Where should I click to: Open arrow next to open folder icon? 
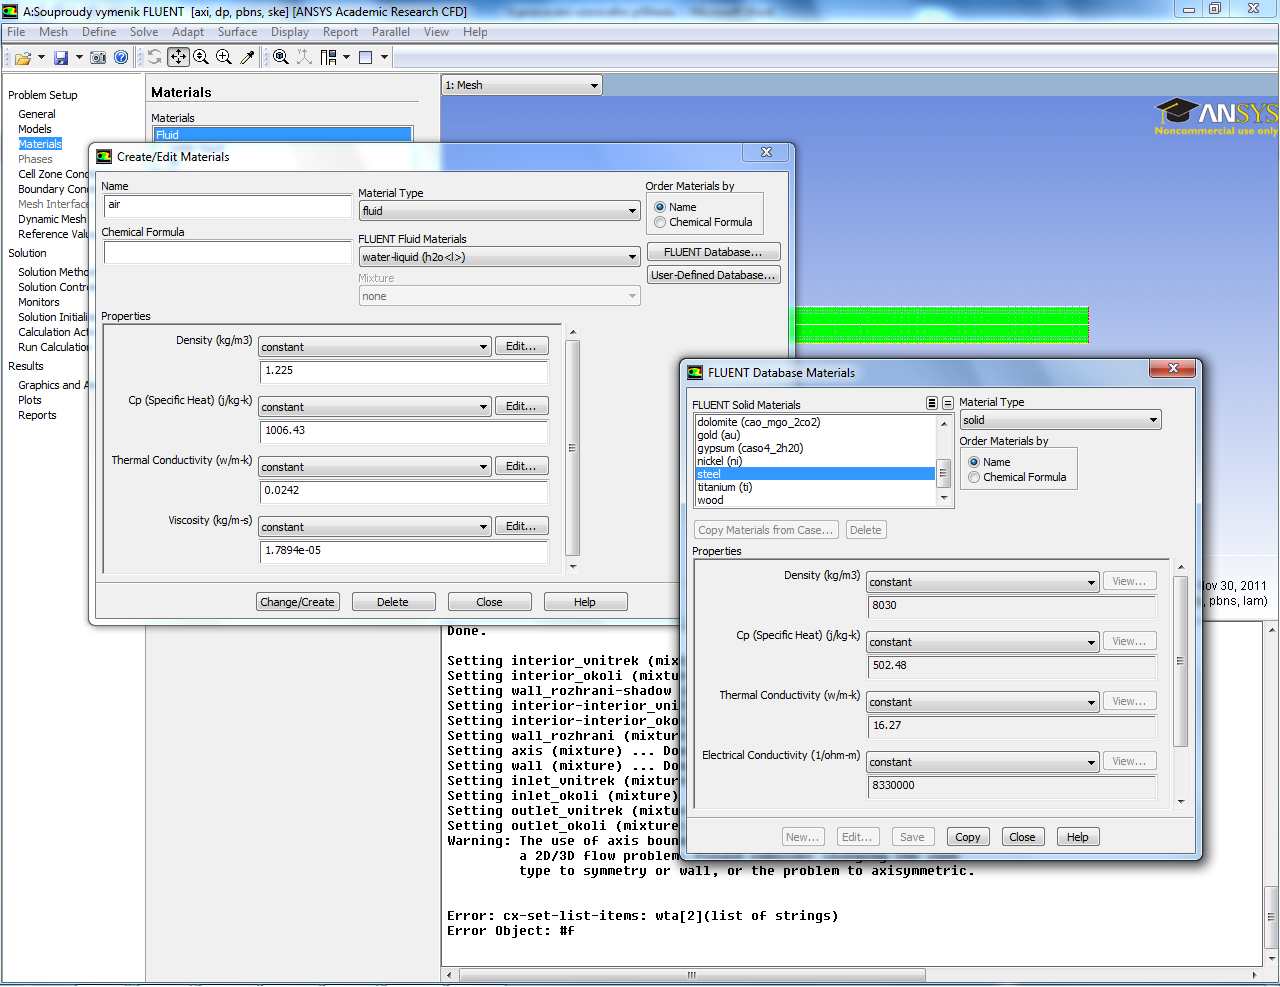click(x=41, y=58)
